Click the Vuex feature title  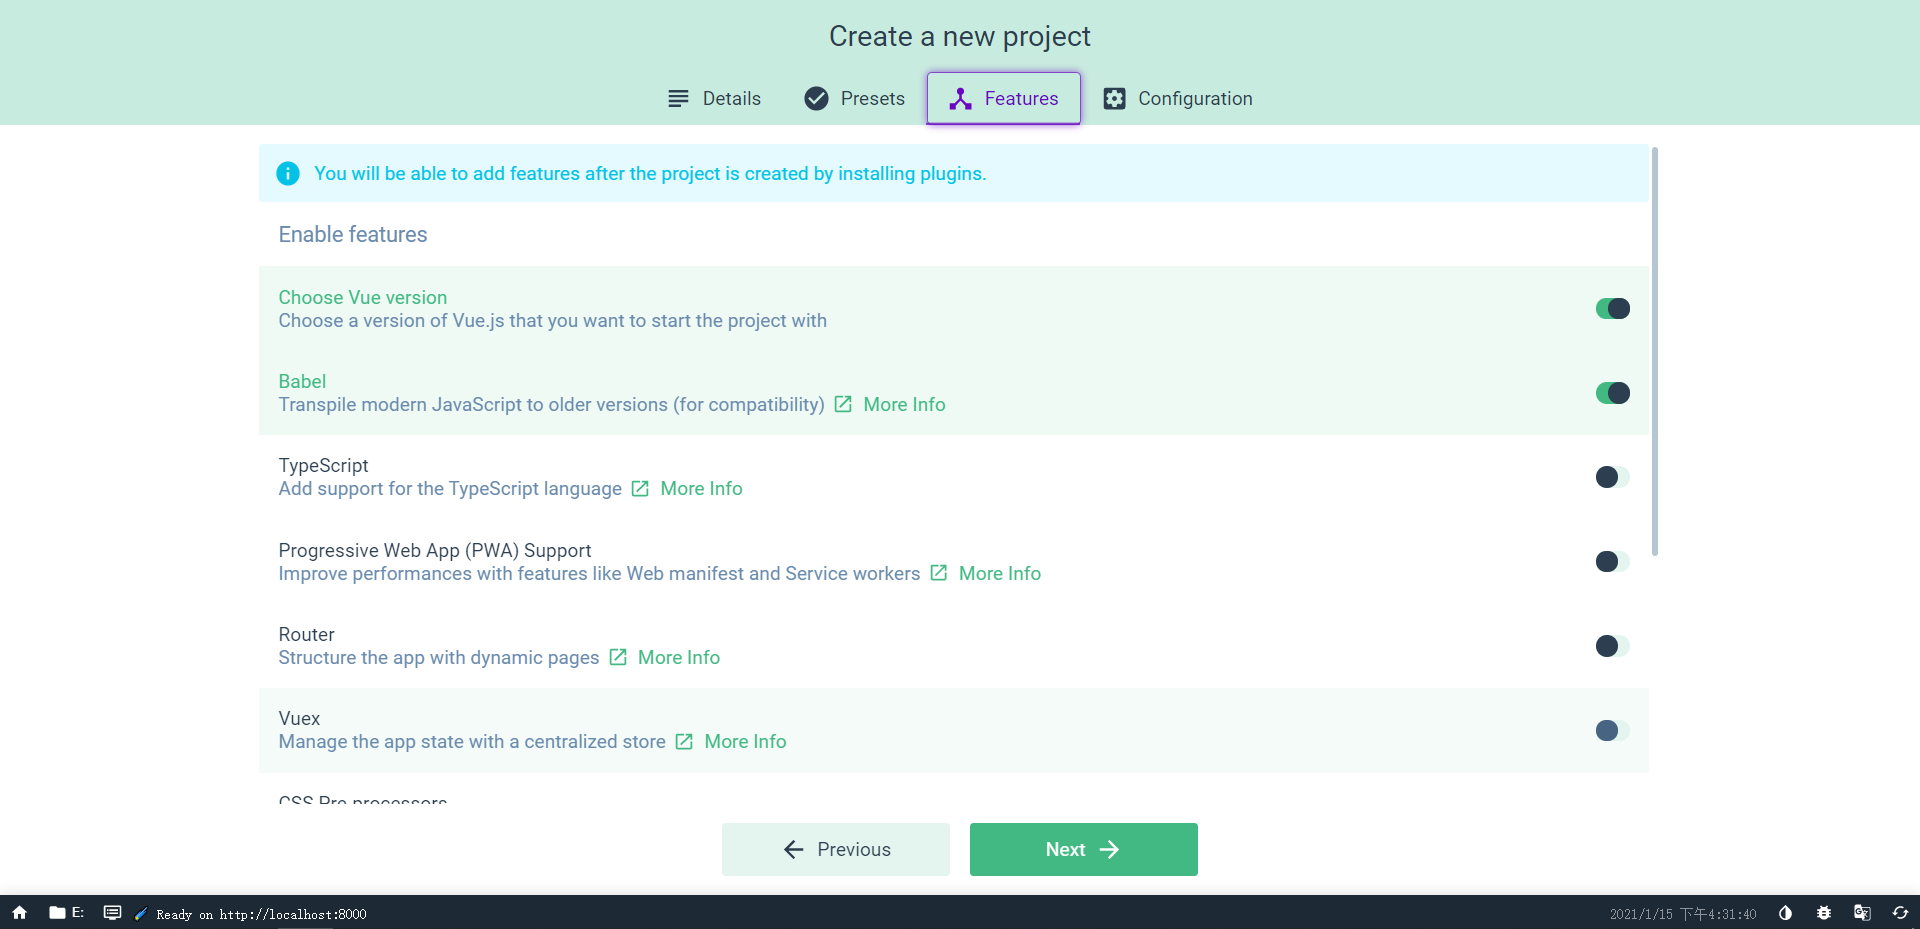point(299,718)
